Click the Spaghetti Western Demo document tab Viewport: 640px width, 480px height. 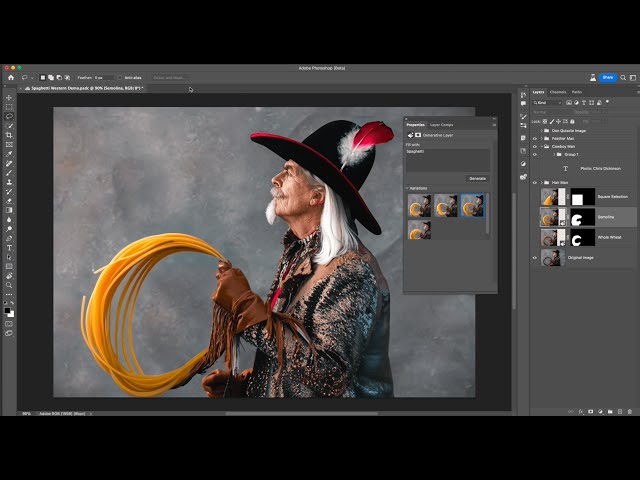click(84, 88)
